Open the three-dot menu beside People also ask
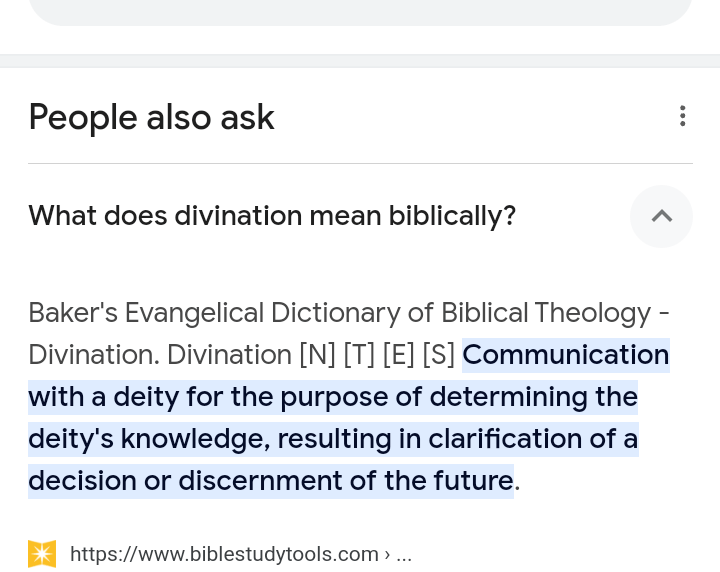This screenshot has width=720, height=572. click(682, 116)
